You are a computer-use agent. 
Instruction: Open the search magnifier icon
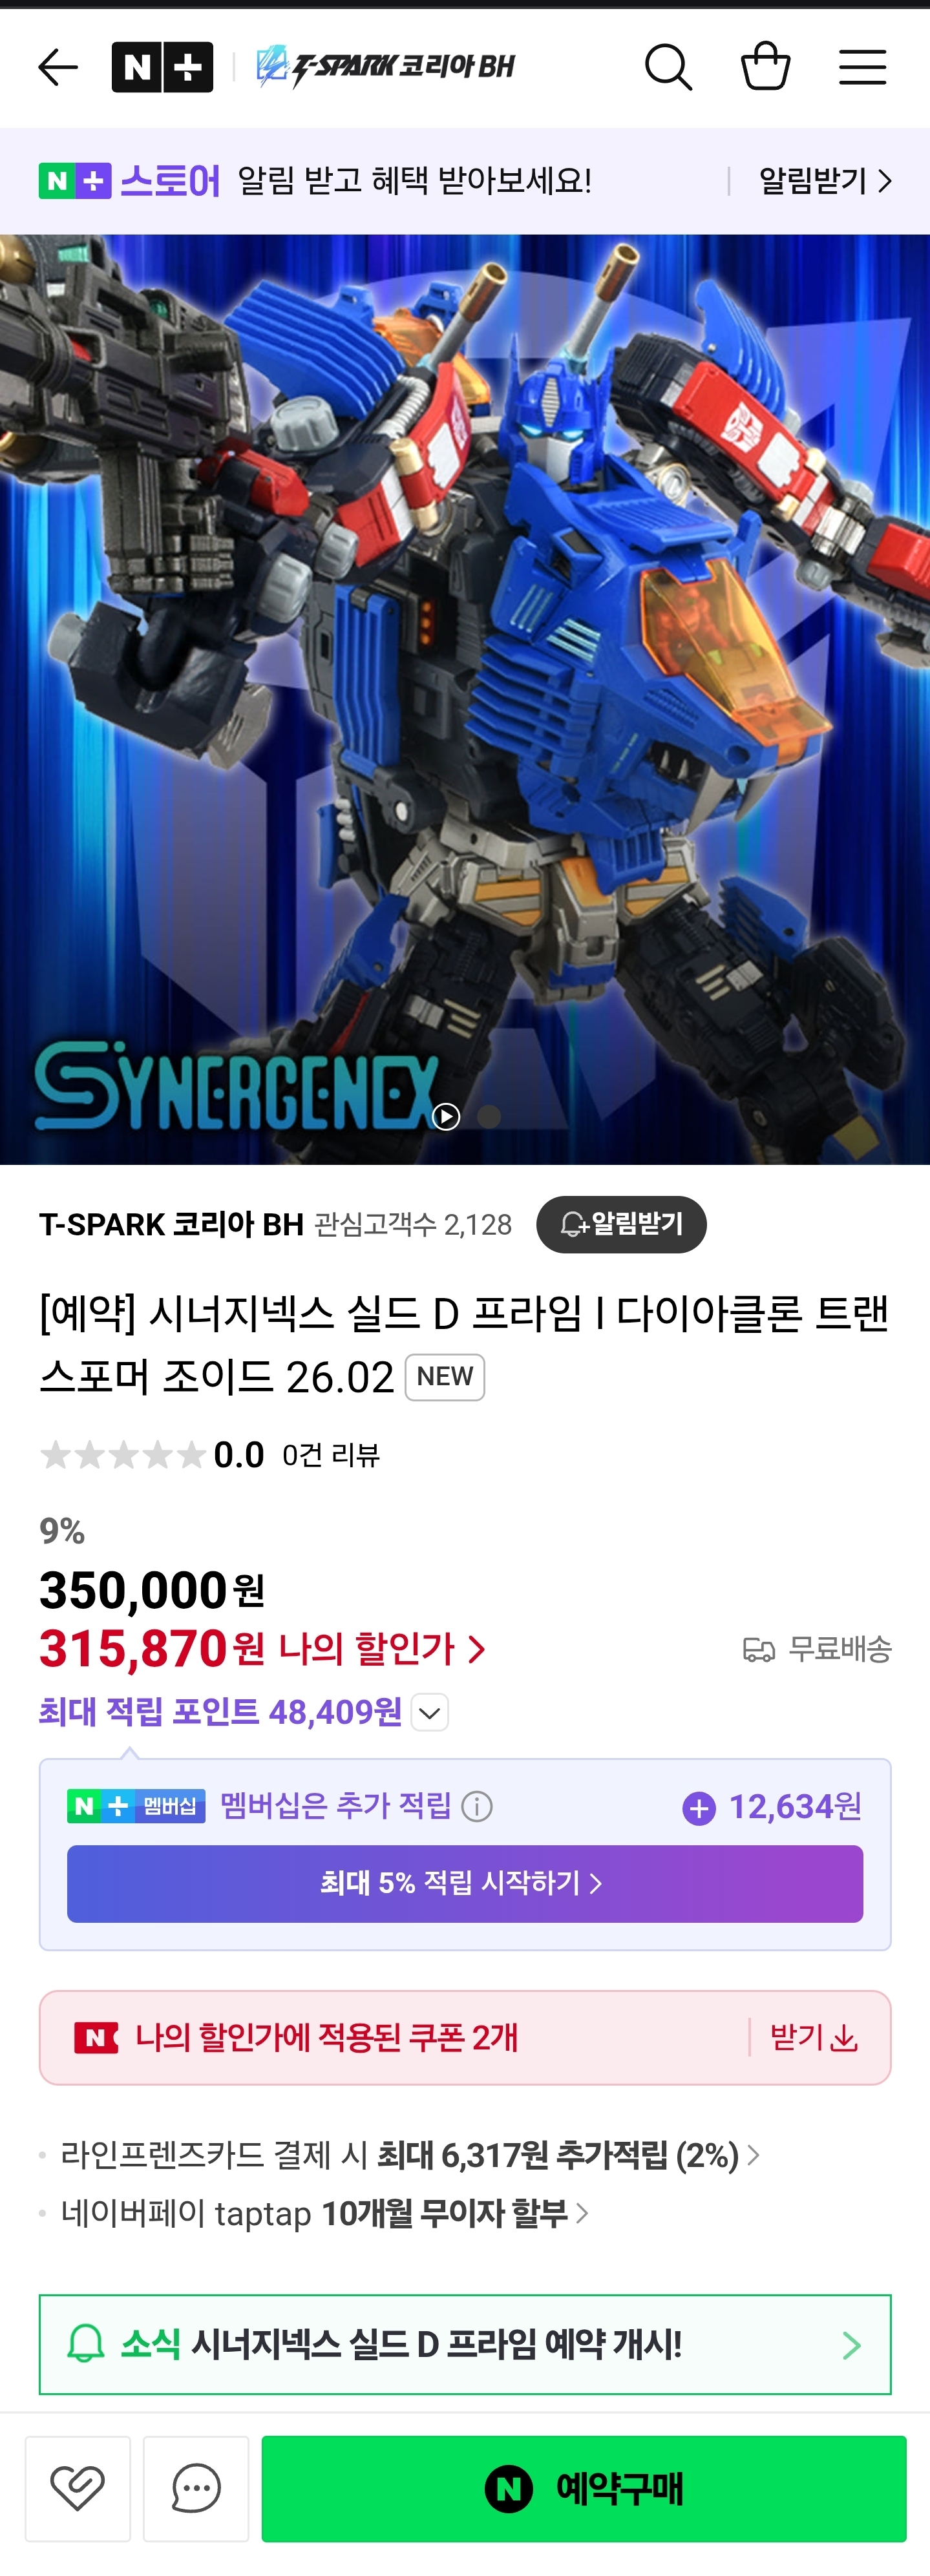668,67
